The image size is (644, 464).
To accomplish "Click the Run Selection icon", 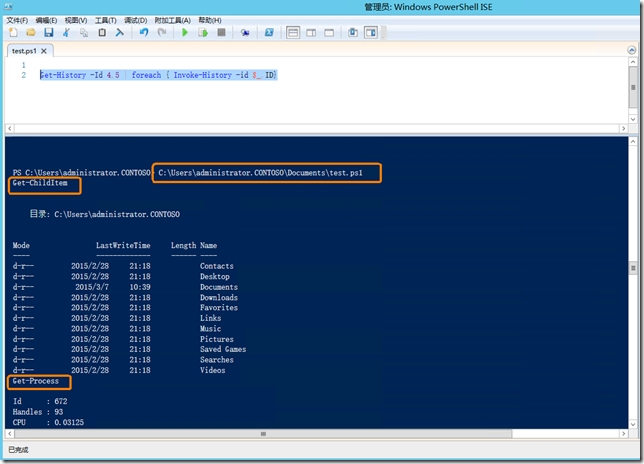I will pos(203,32).
